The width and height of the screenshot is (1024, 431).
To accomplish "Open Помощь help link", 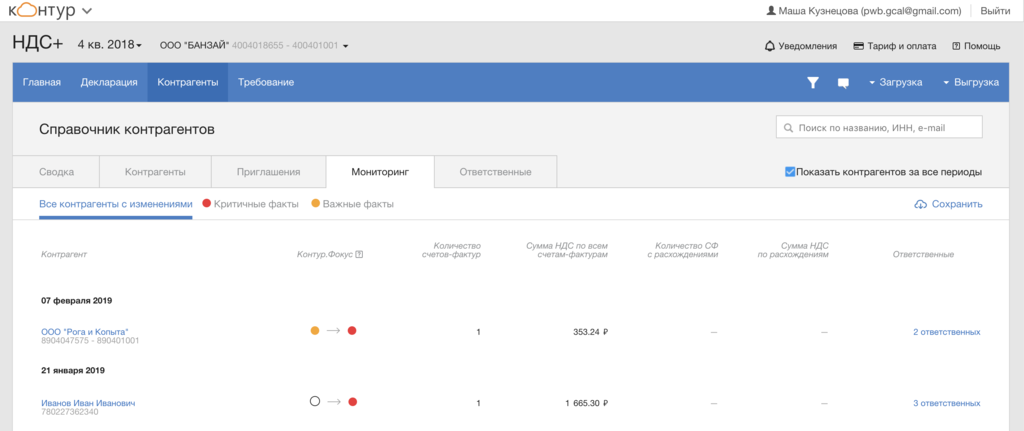I will click(x=976, y=46).
